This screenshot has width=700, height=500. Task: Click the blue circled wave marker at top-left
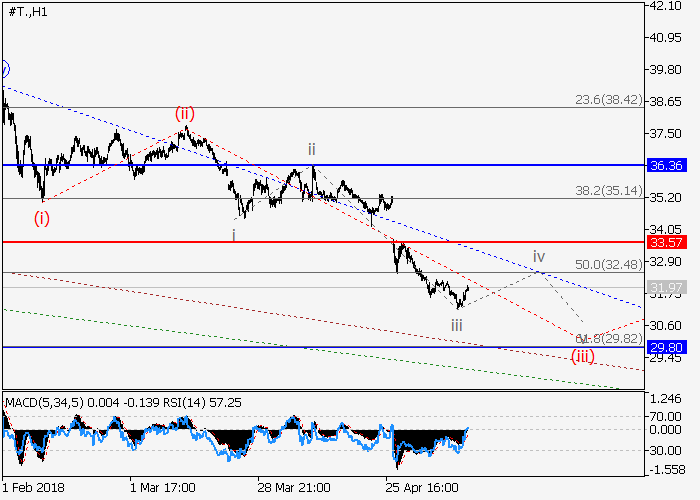pyautogui.click(x=4, y=69)
